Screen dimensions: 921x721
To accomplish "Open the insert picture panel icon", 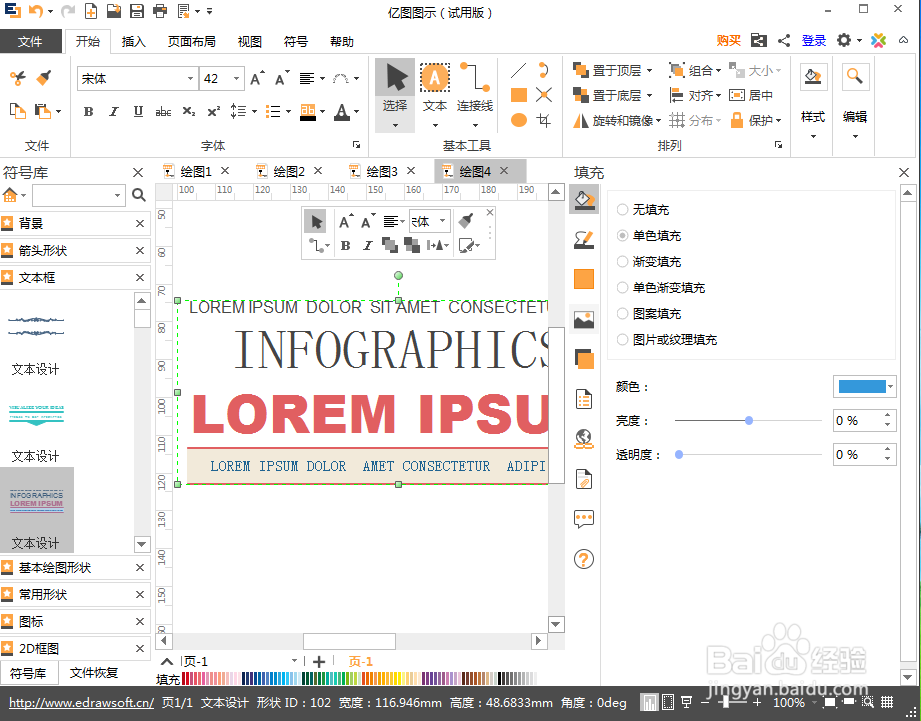I will [x=584, y=319].
